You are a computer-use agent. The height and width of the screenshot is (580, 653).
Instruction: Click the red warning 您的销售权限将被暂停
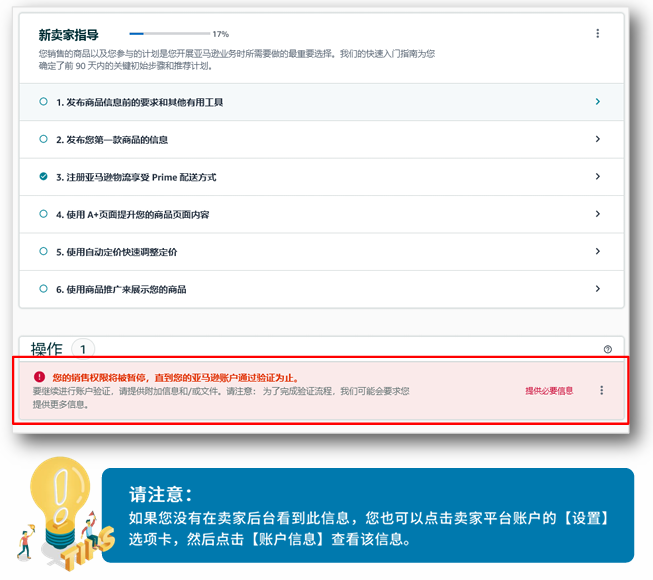[x=175, y=378]
